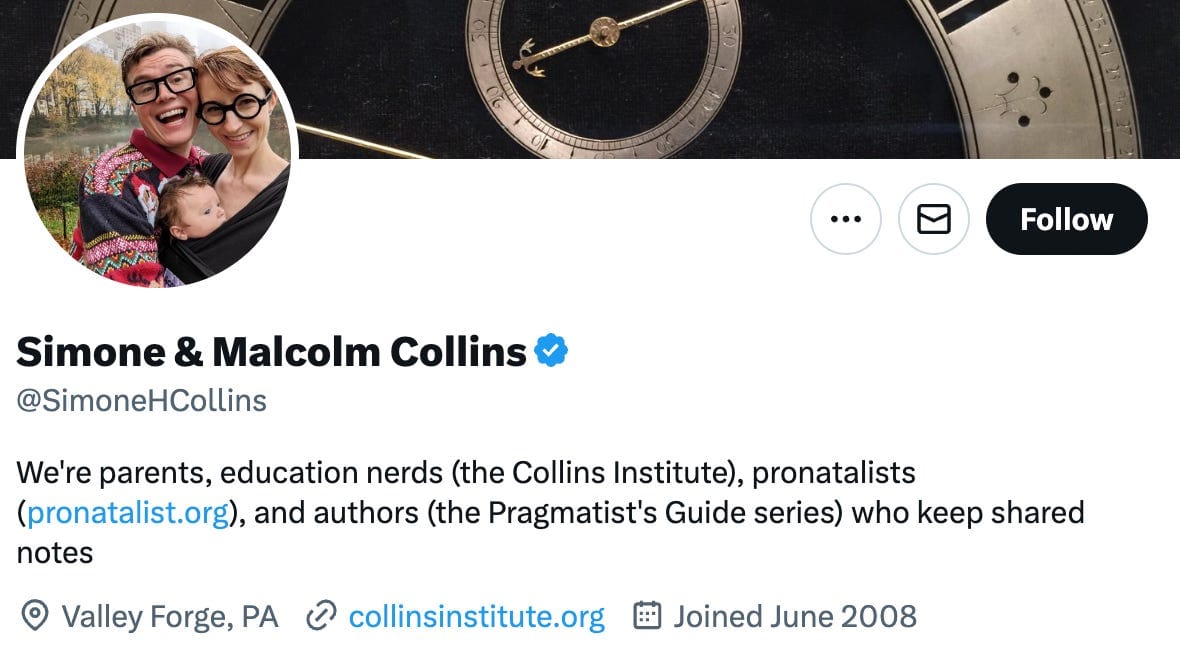Viewport: 1180px width, 664px height.
Task: Click the calendar joined-date icon
Action: tap(648, 616)
